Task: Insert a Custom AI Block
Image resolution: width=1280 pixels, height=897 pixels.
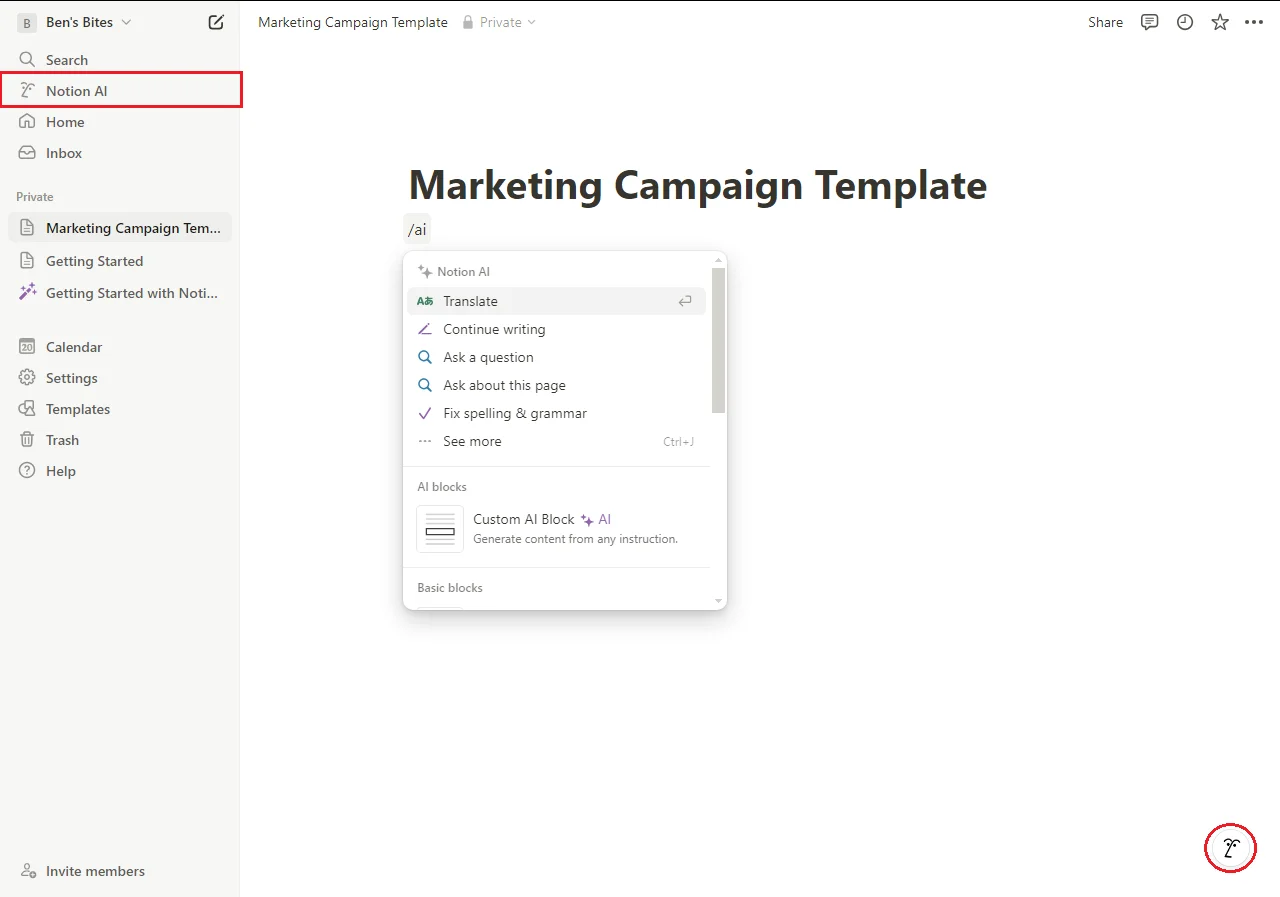Action: 556,528
